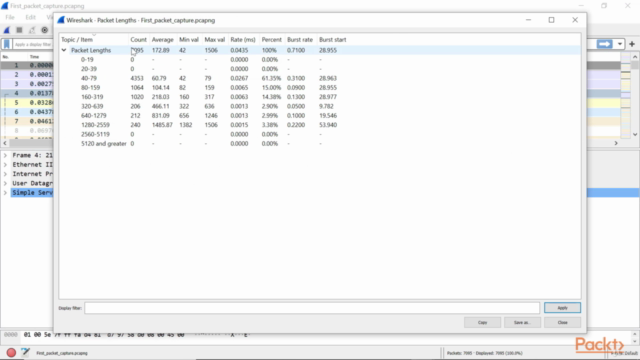Viewport: 640px width, 360px height.
Task: Open the filter history dropdown arrow
Action: pyautogui.click(x=620, y=44)
